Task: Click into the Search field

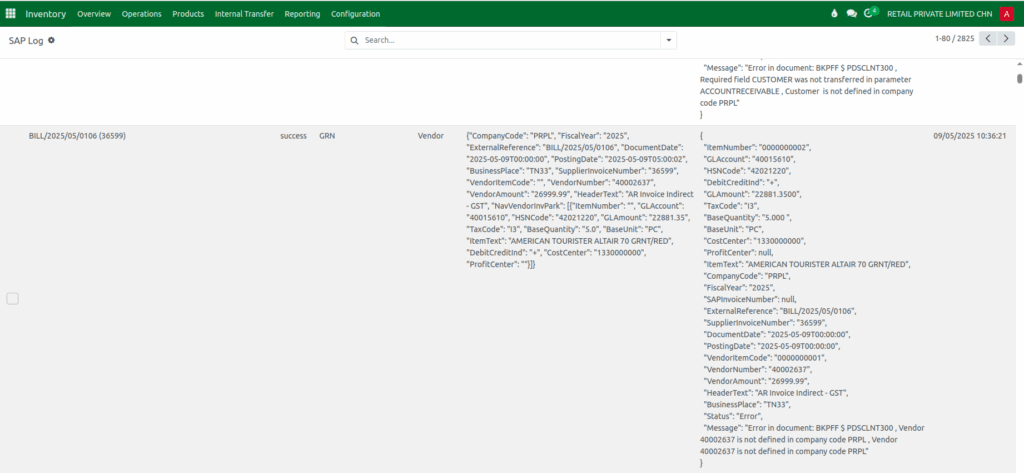Action: click(511, 40)
